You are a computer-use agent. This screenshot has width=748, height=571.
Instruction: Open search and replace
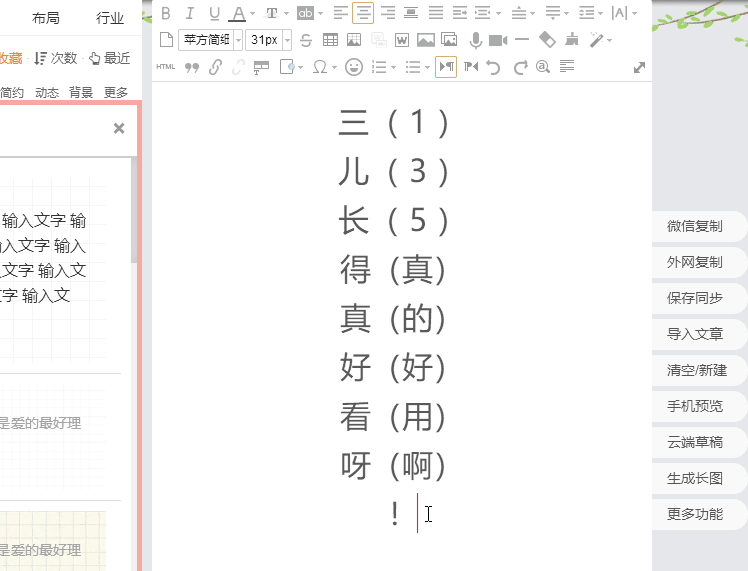pos(543,67)
